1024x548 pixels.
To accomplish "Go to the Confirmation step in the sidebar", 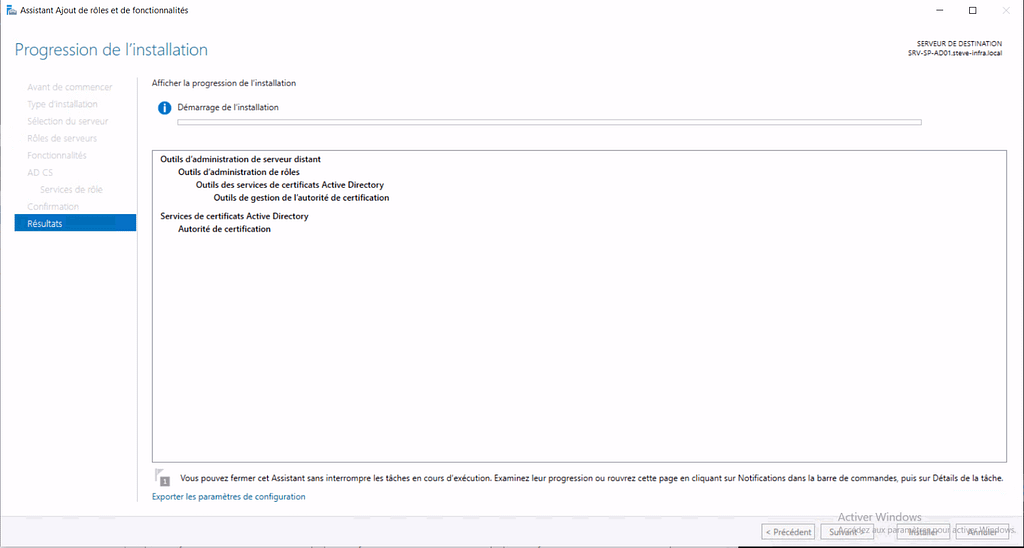I will tap(53, 206).
